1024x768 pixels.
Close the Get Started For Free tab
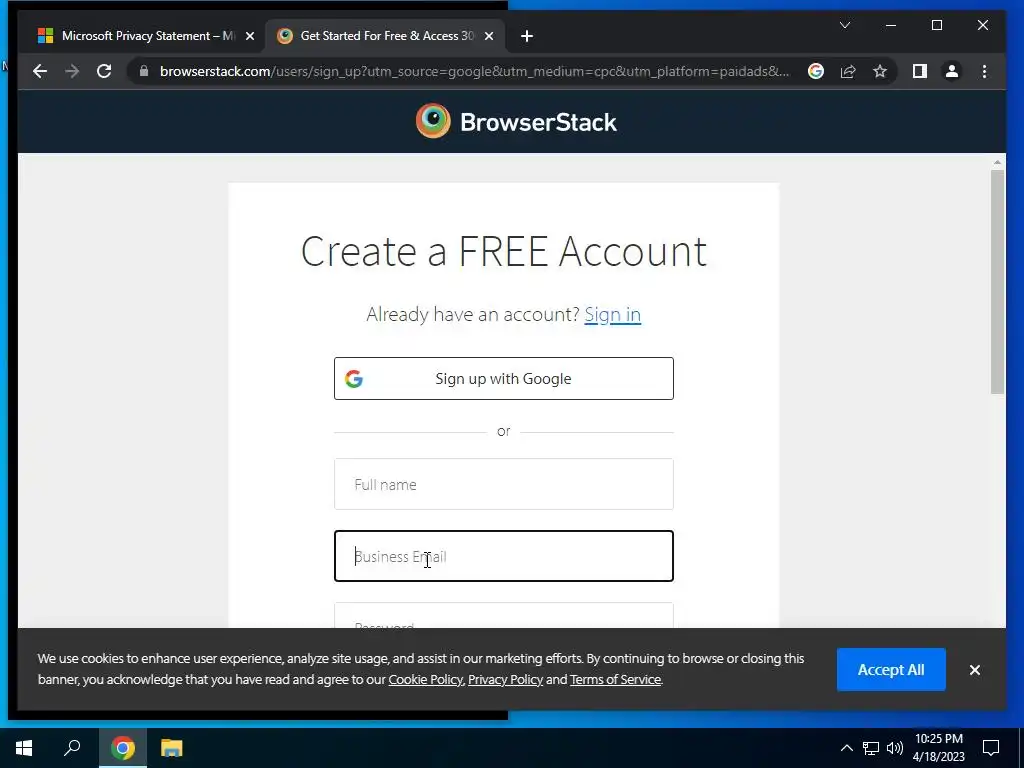(x=488, y=36)
